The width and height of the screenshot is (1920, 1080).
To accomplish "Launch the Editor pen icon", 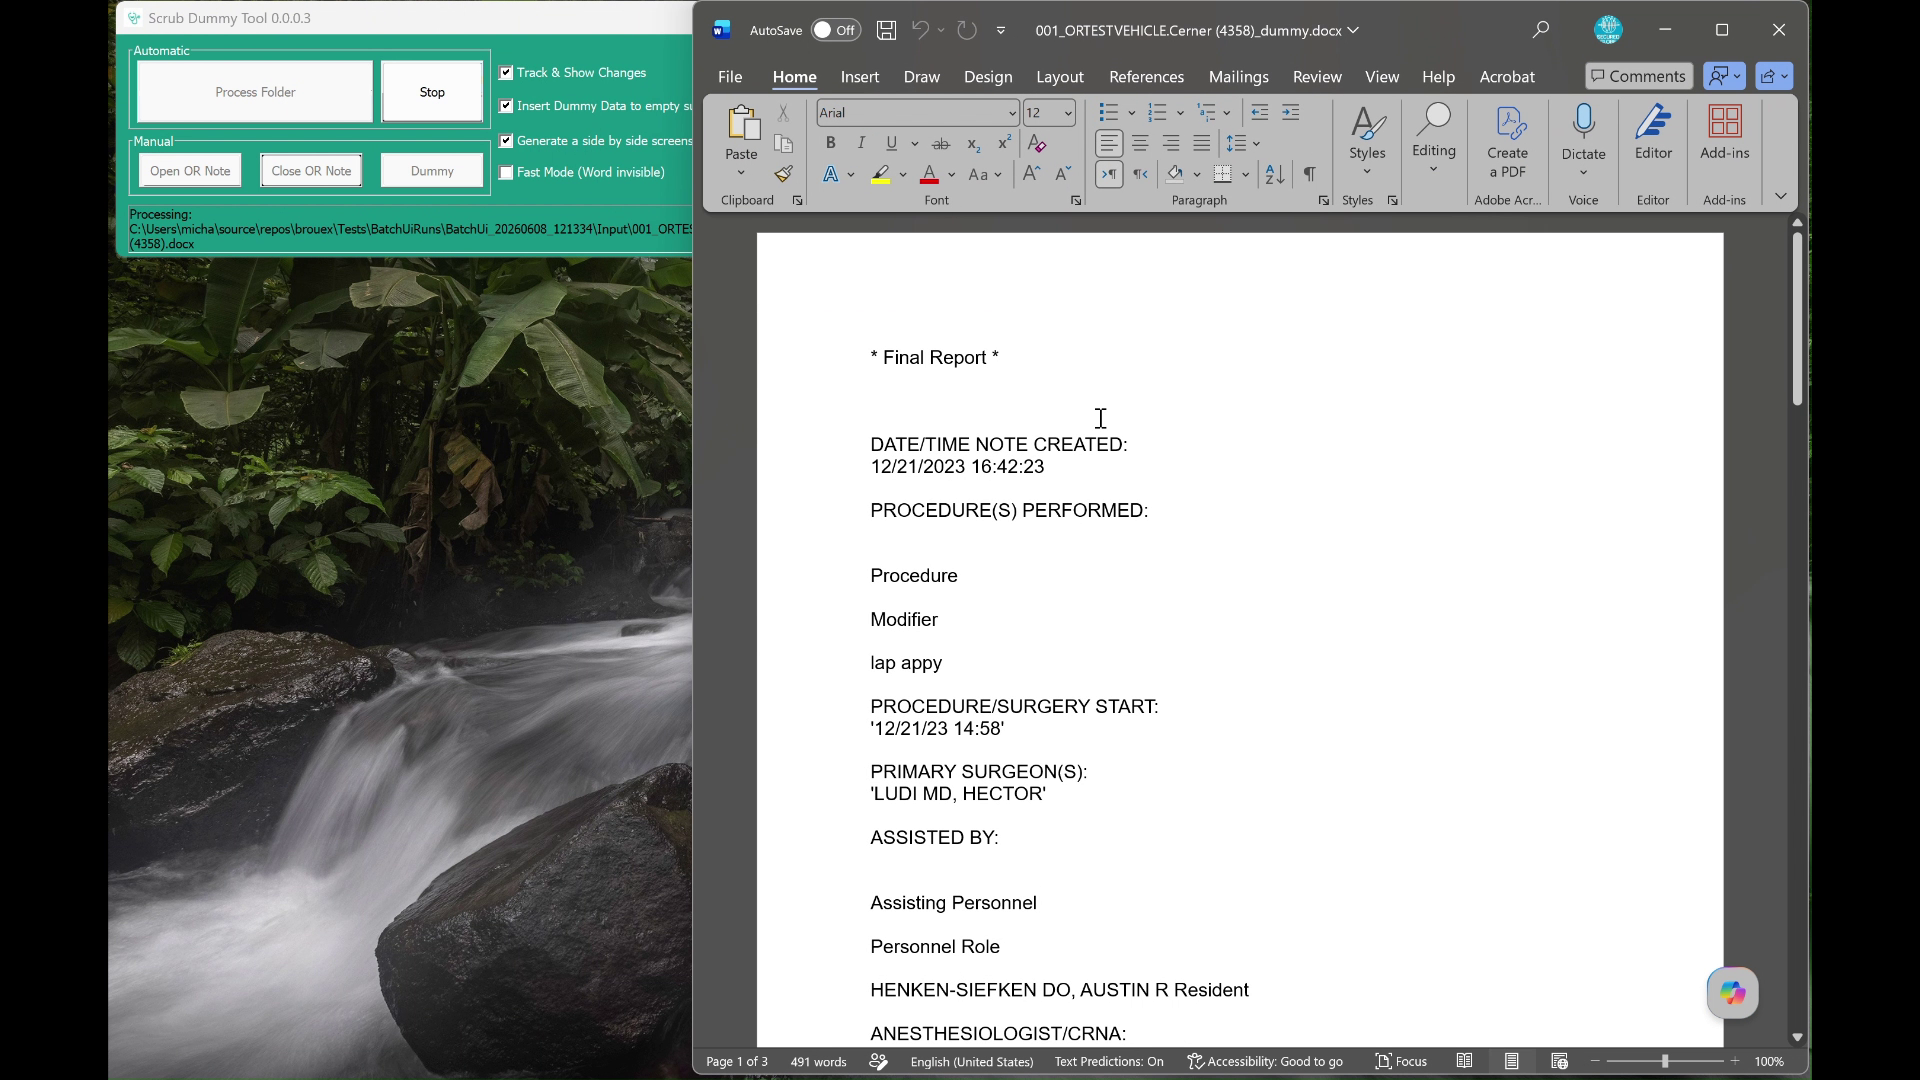I will (x=1653, y=132).
